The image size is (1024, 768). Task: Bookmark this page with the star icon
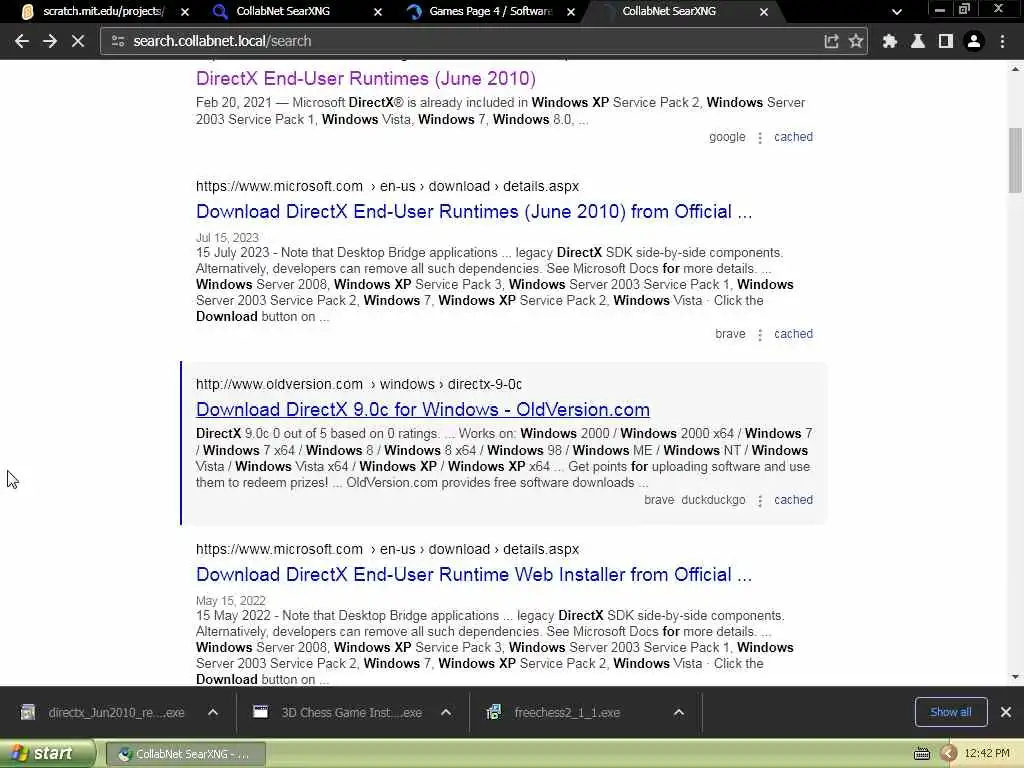pyautogui.click(x=856, y=41)
